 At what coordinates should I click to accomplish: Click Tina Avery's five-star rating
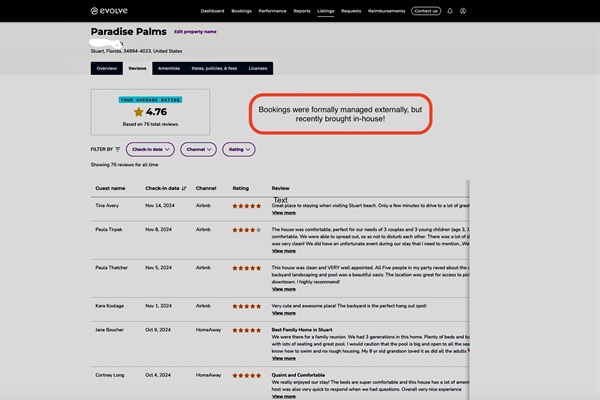click(x=246, y=205)
